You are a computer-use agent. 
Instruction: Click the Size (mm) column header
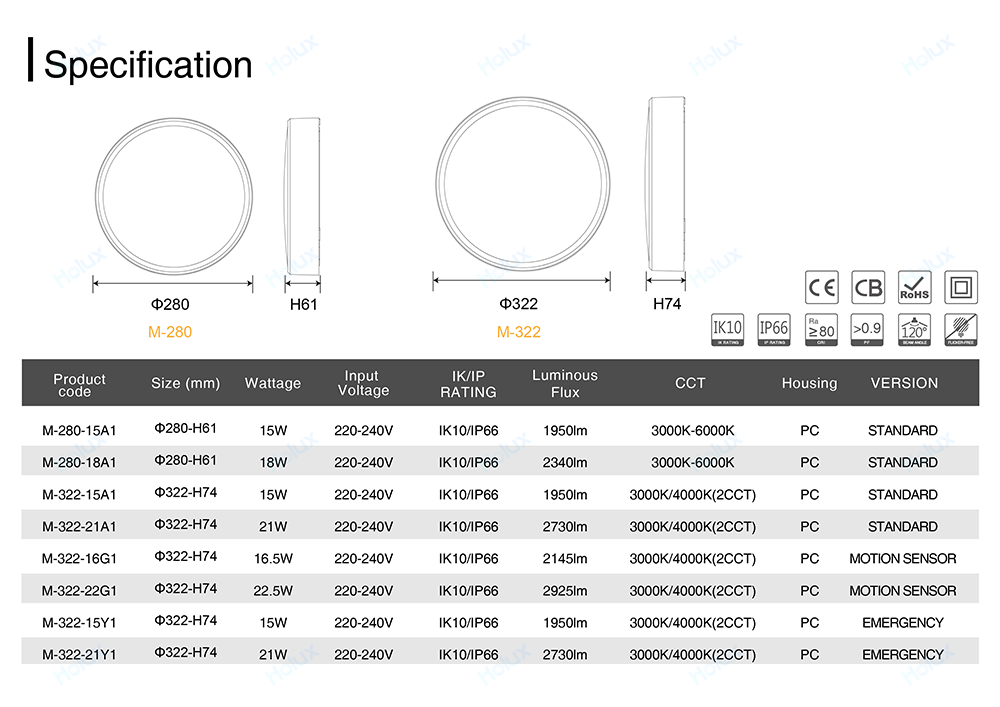click(x=186, y=383)
